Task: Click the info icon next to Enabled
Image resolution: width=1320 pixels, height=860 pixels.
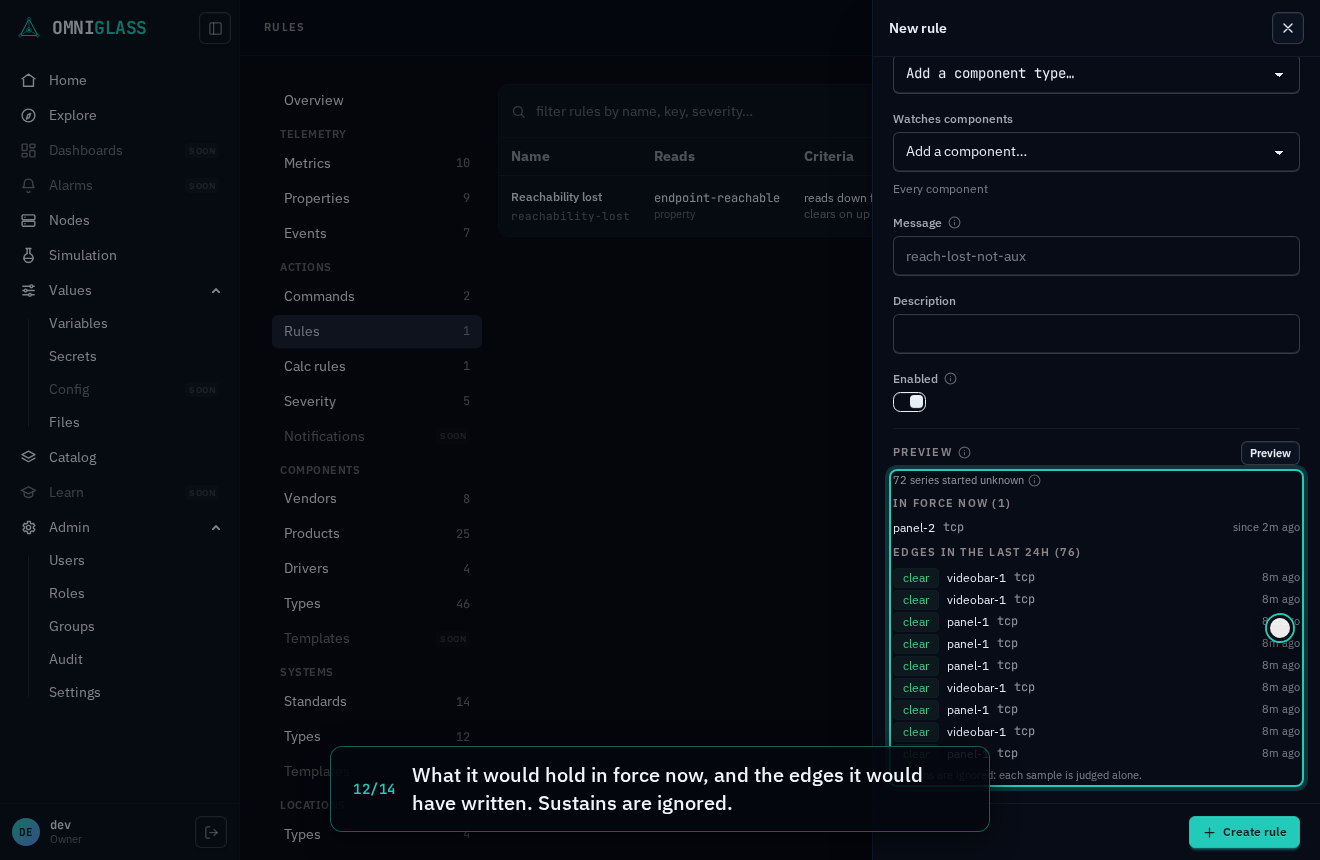Action: (950, 379)
